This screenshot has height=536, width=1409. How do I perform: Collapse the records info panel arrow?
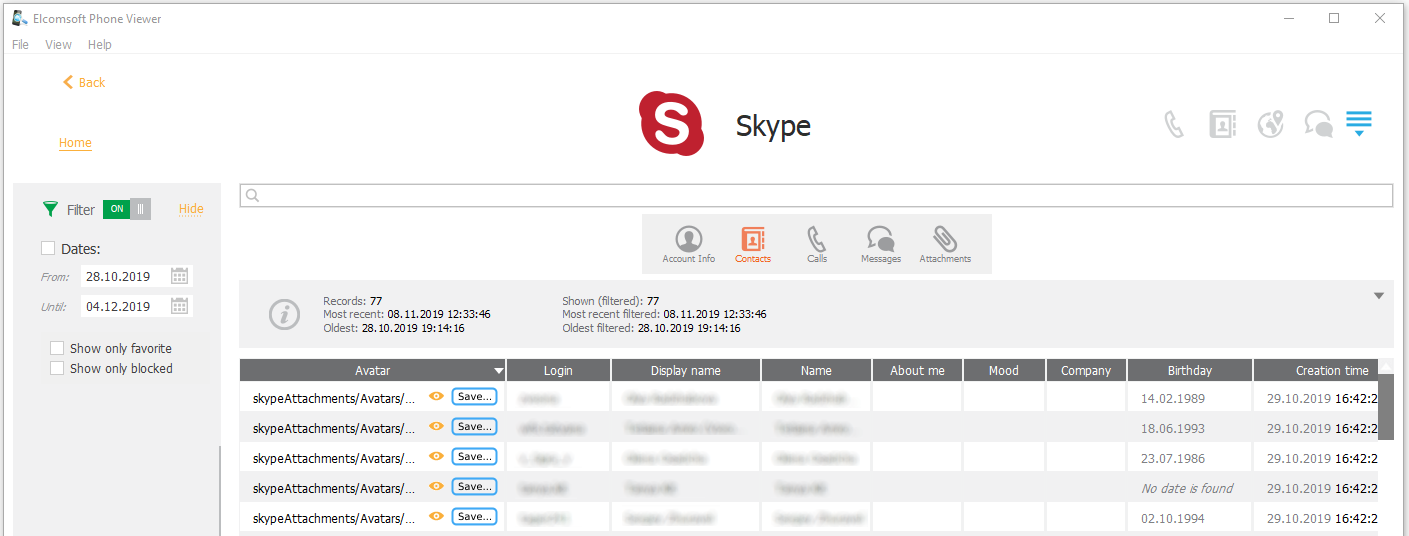point(1379,296)
